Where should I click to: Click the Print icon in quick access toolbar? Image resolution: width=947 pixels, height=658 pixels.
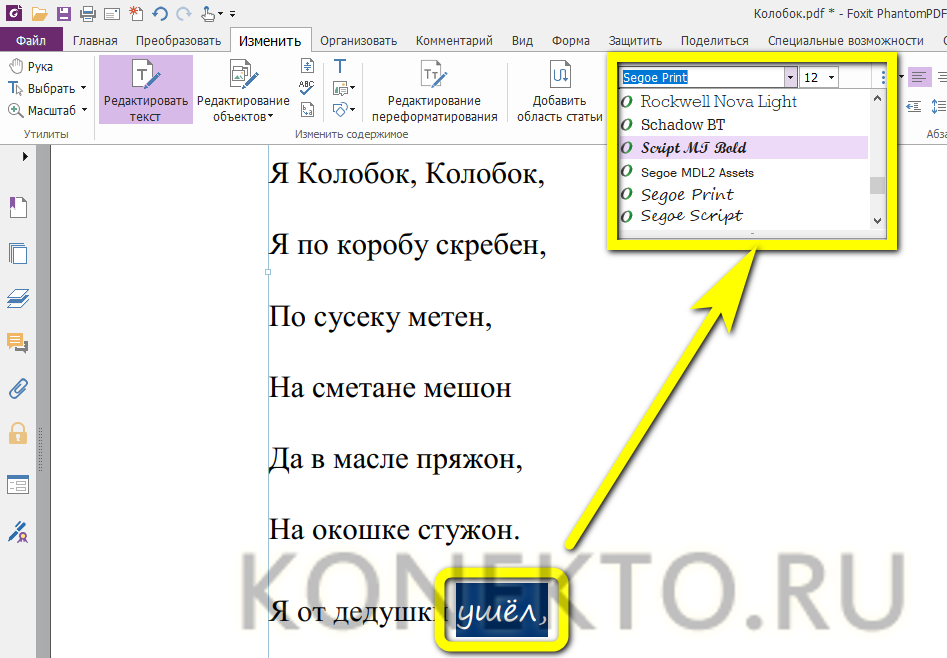click(x=87, y=14)
